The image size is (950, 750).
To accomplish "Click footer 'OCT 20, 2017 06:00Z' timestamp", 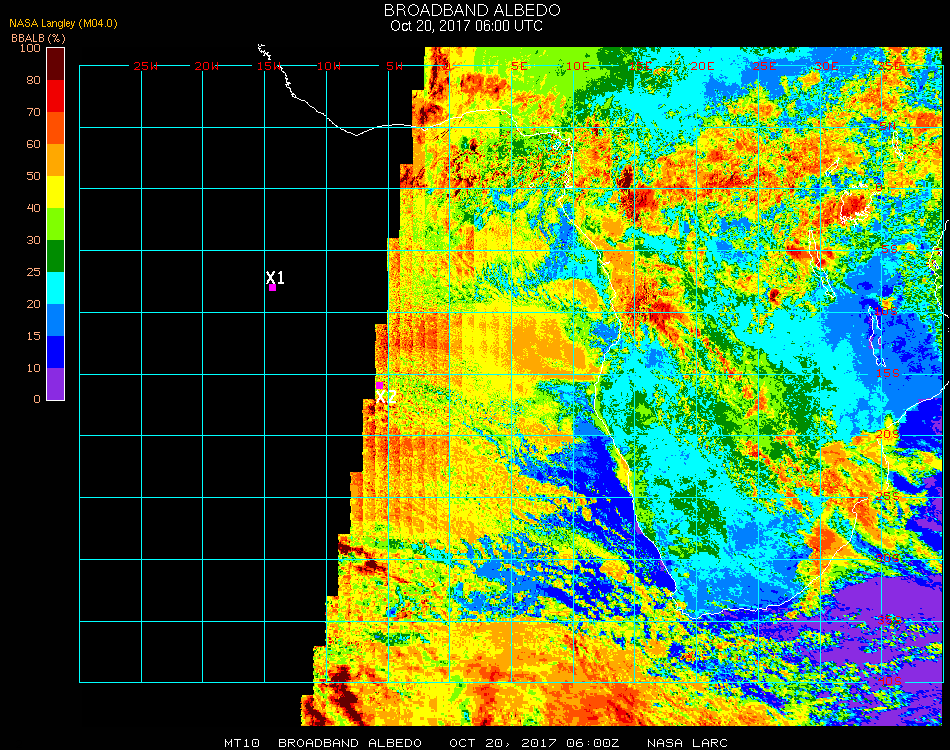I will point(534,743).
